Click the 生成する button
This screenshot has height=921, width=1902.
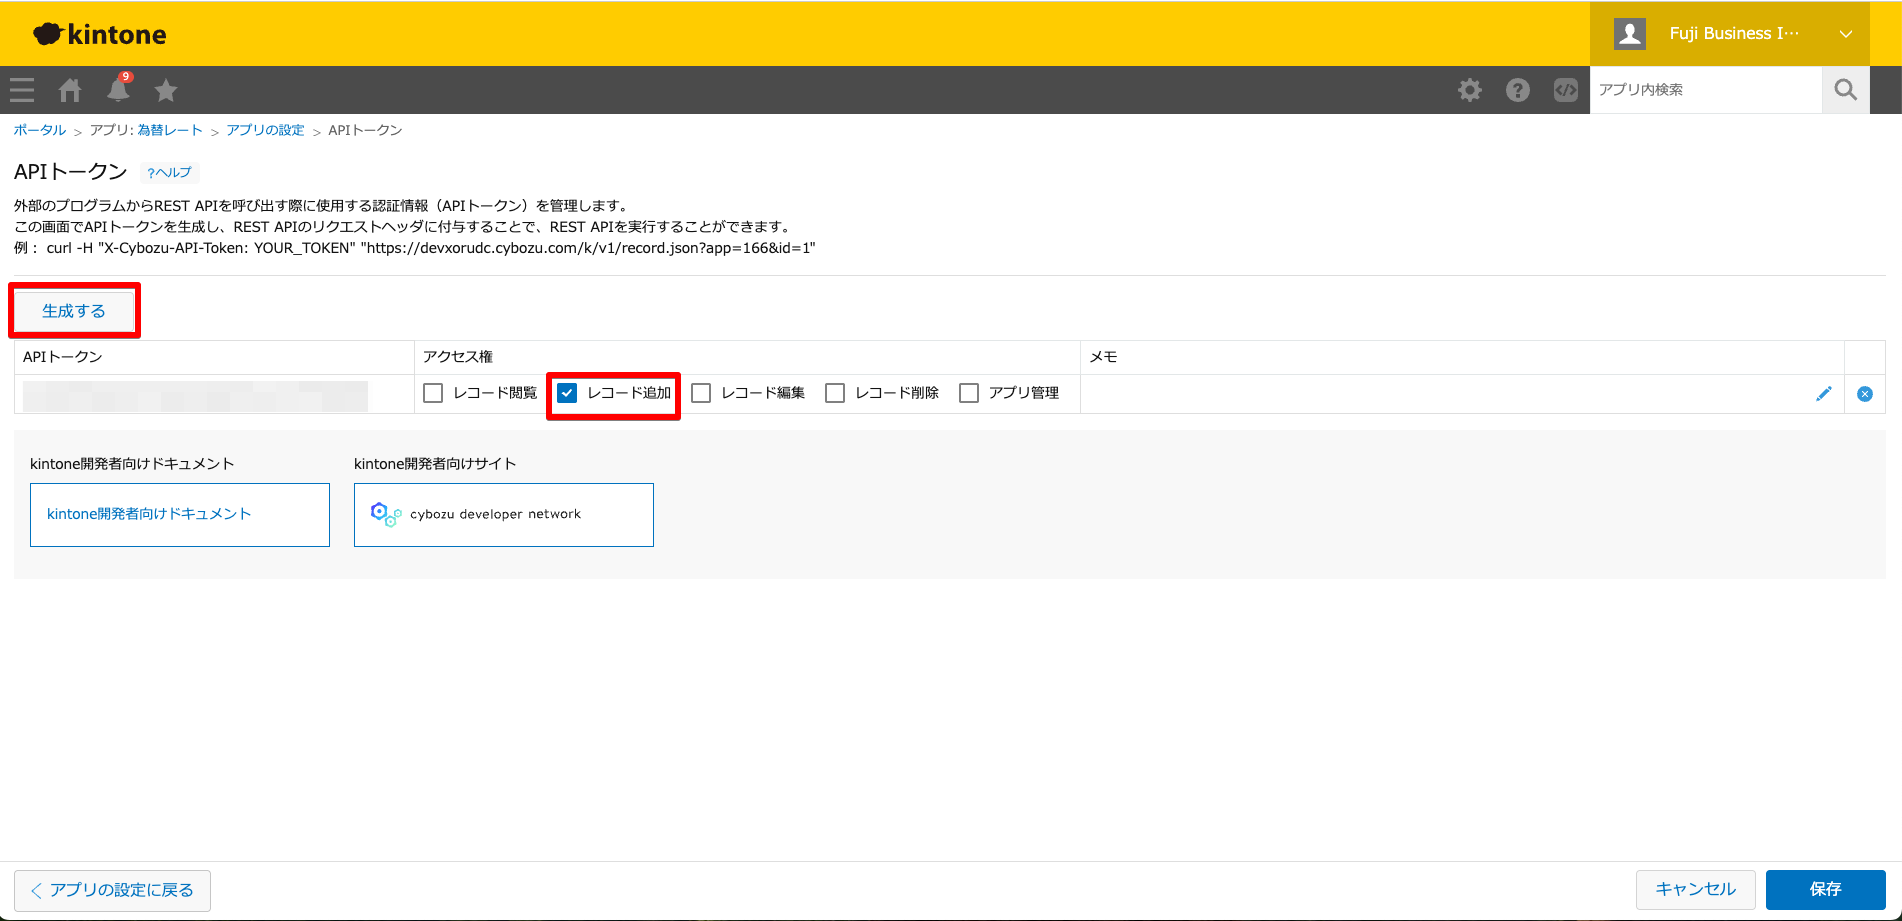[x=74, y=311]
